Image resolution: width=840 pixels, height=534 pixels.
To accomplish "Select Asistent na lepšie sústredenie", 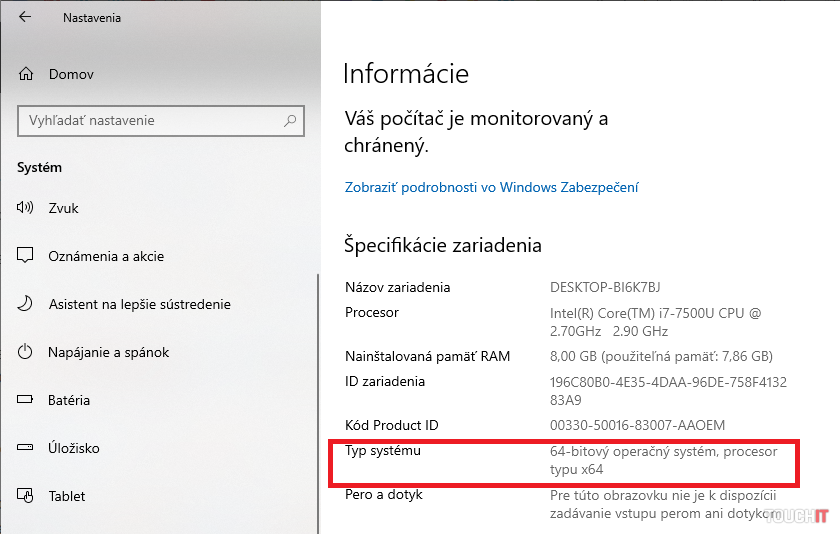I will coord(139,304).
